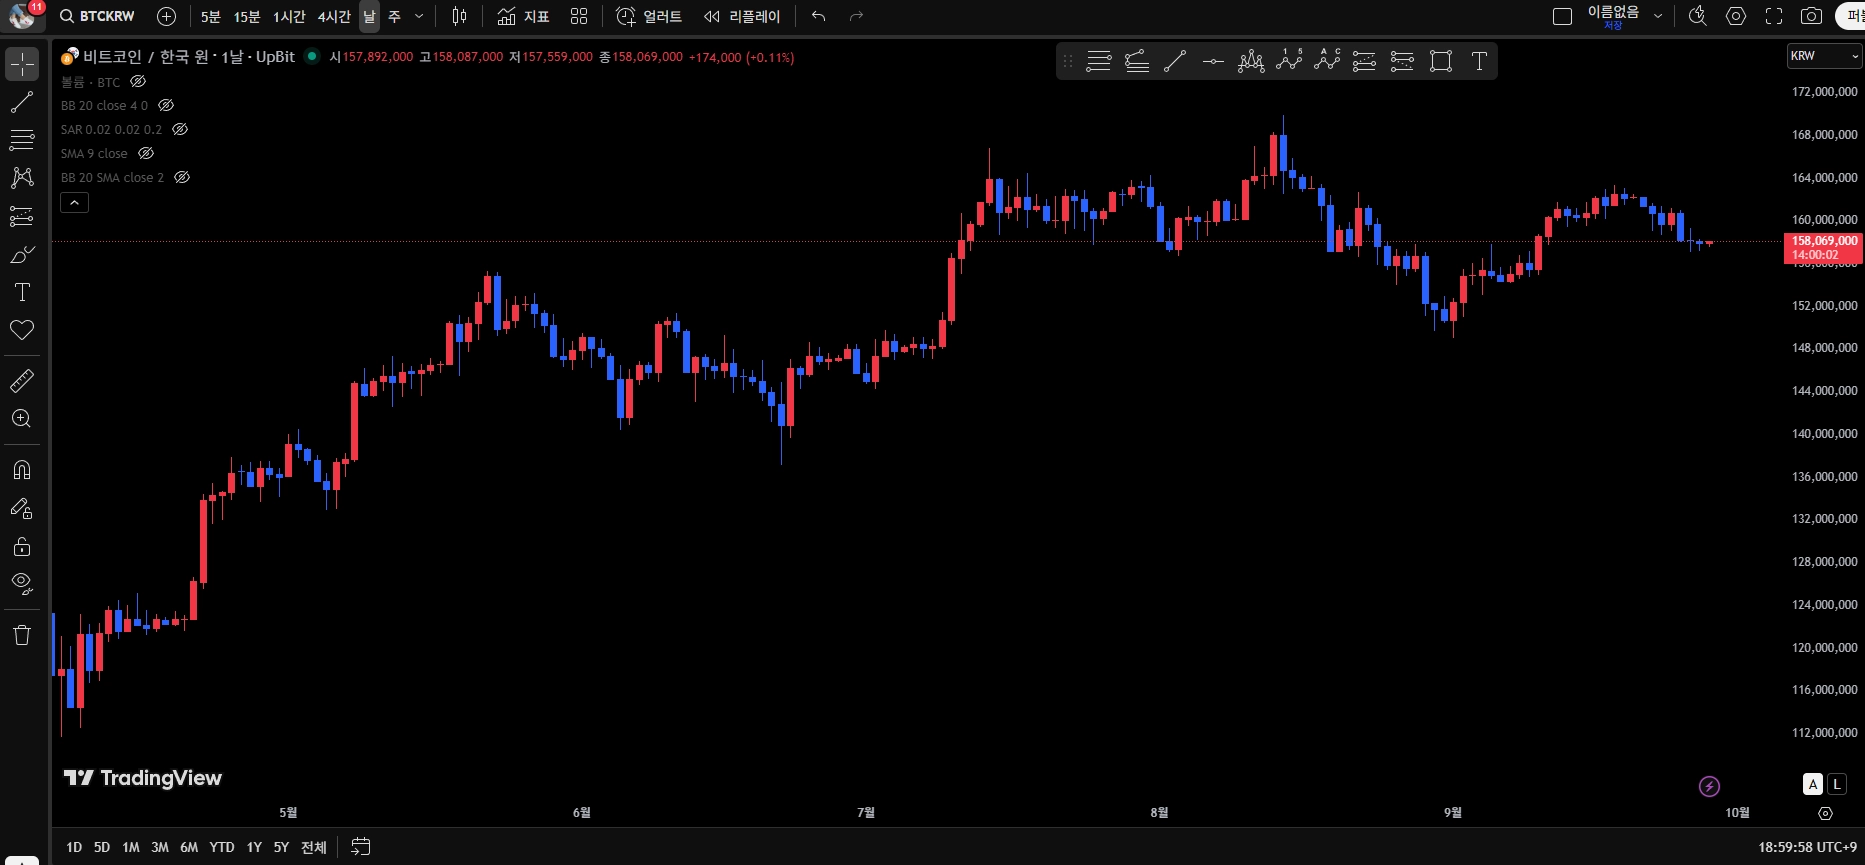Select the 1Y date range
Viewport: 1865px width, 865px height.
click(x=254, y=847)
